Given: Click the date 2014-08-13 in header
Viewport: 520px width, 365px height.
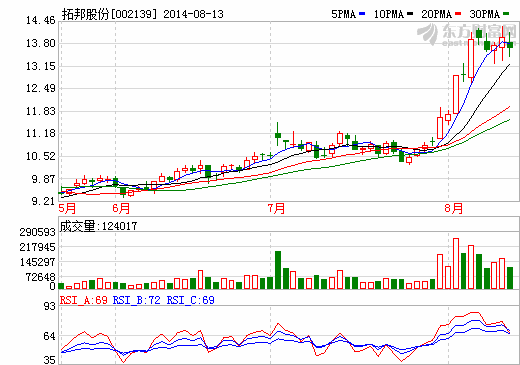Looking at the screenshot, I should pos(193,14).
